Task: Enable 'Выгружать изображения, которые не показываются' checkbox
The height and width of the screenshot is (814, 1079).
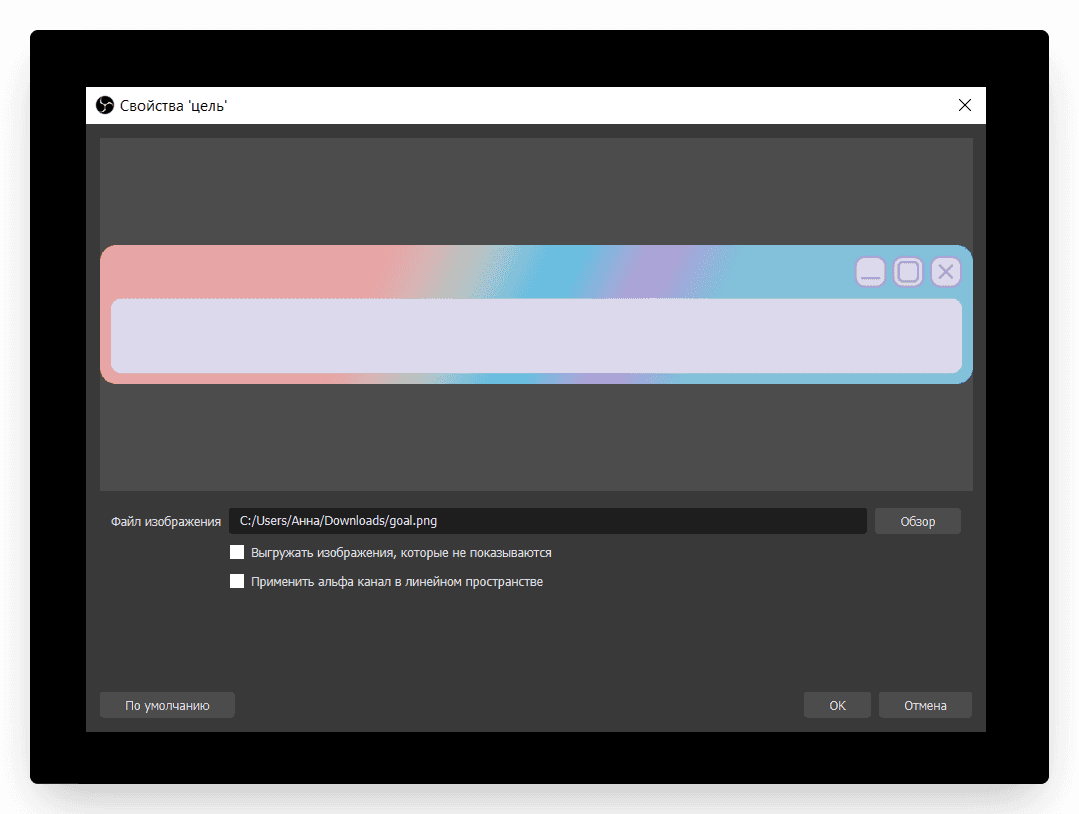Action: pyautogui.click(x=237, y=553)
